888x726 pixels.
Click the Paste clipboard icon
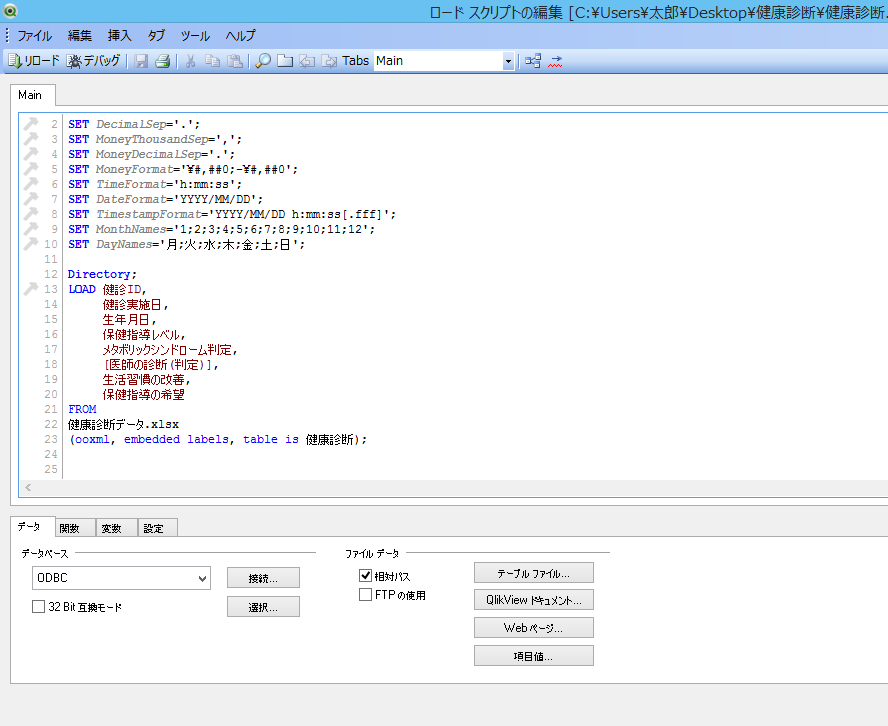[x=234, y=61]
